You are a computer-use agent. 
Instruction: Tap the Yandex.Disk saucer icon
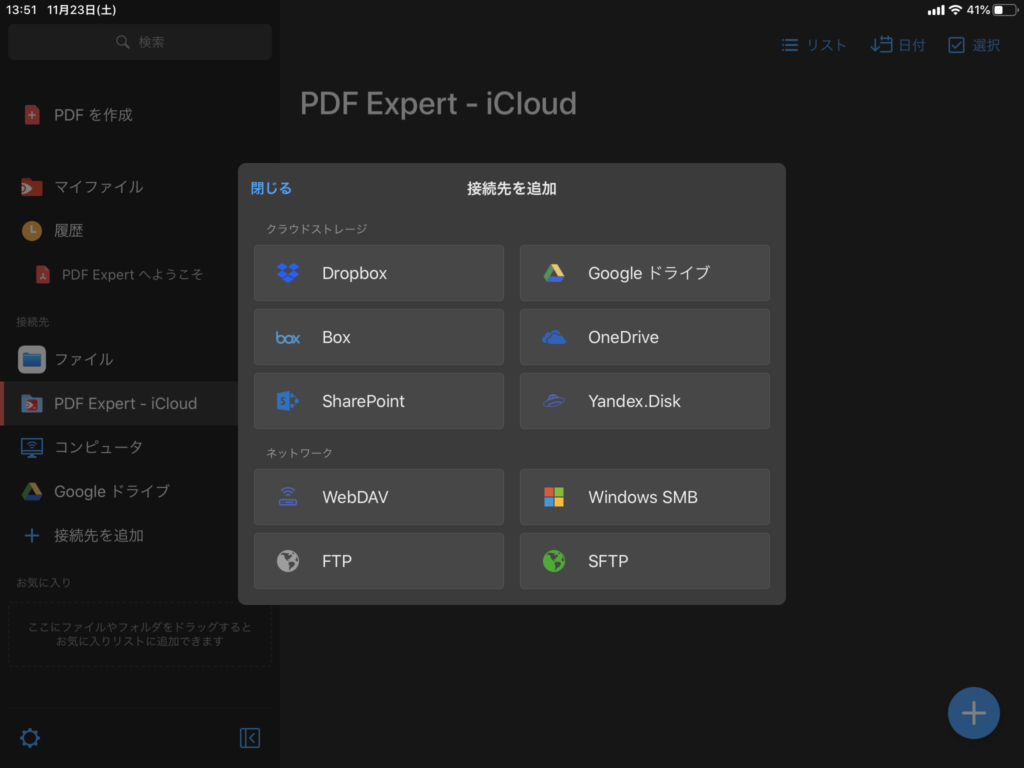(554, 401)
